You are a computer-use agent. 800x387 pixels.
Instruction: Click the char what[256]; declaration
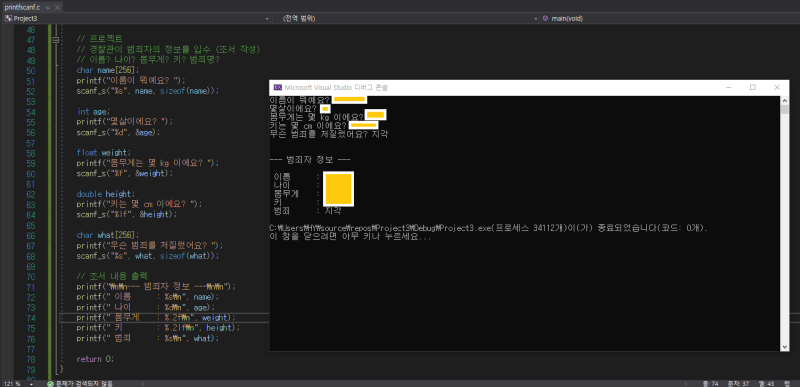tap(108, 235)
